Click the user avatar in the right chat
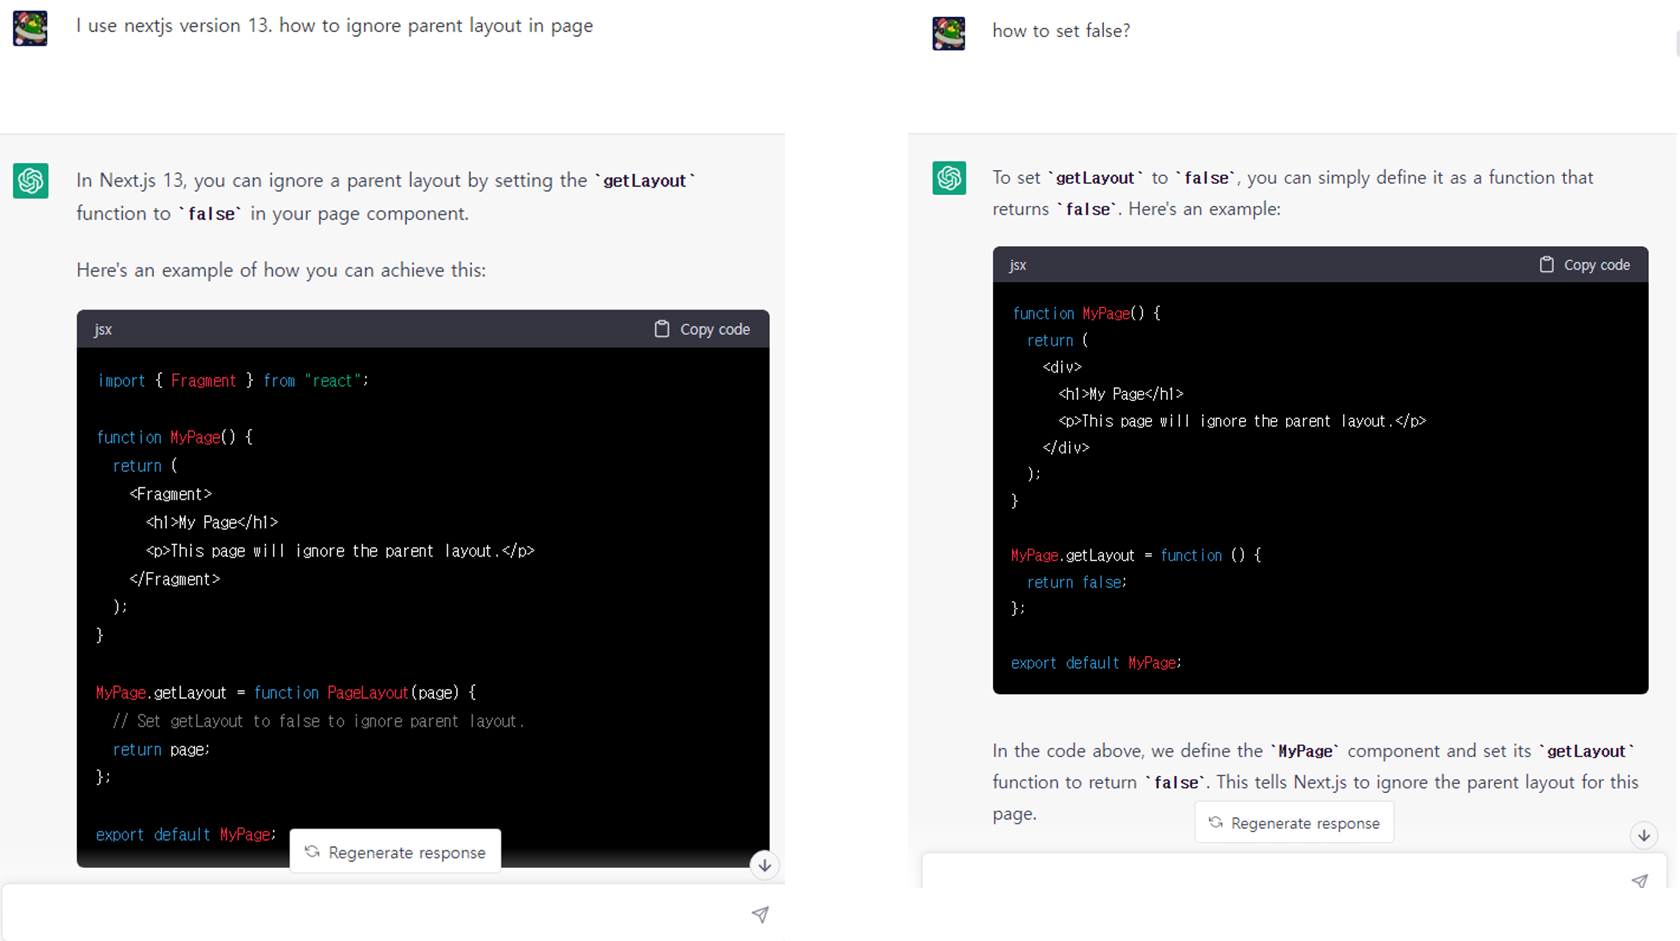The image size is (1680, 941). click(x=949, y=33)
